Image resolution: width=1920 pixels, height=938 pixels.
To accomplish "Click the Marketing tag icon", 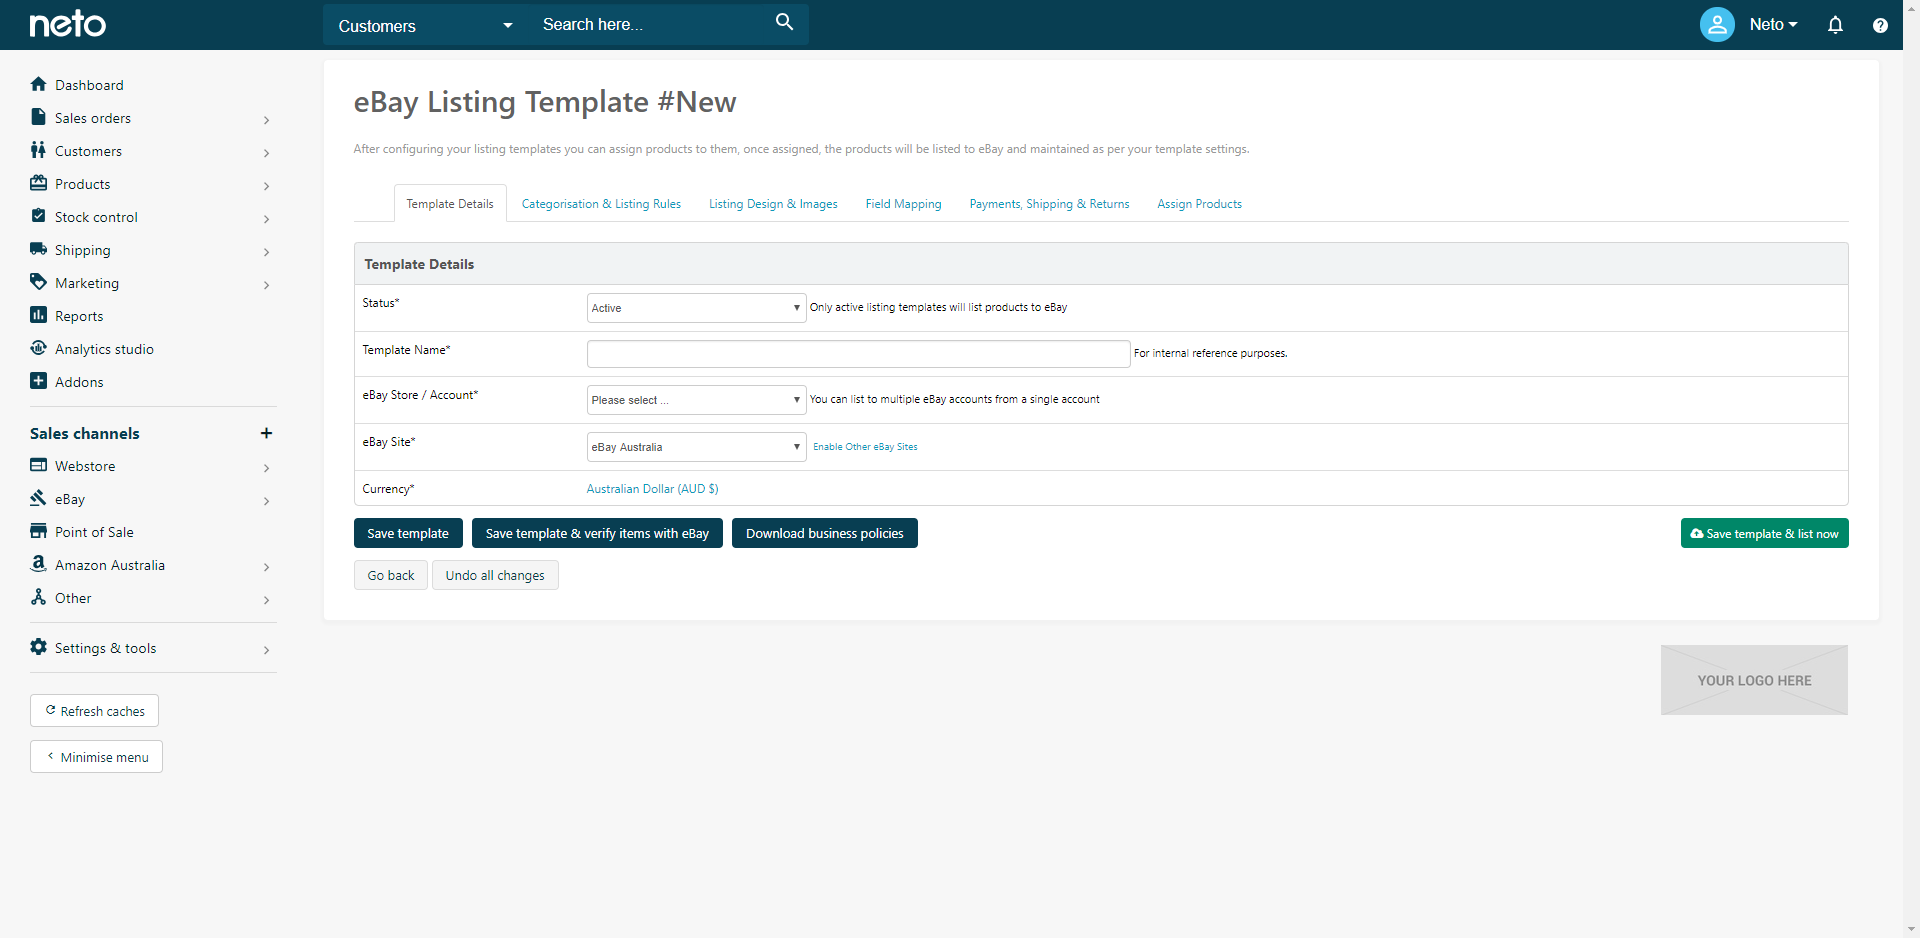I will click(38, 282).
